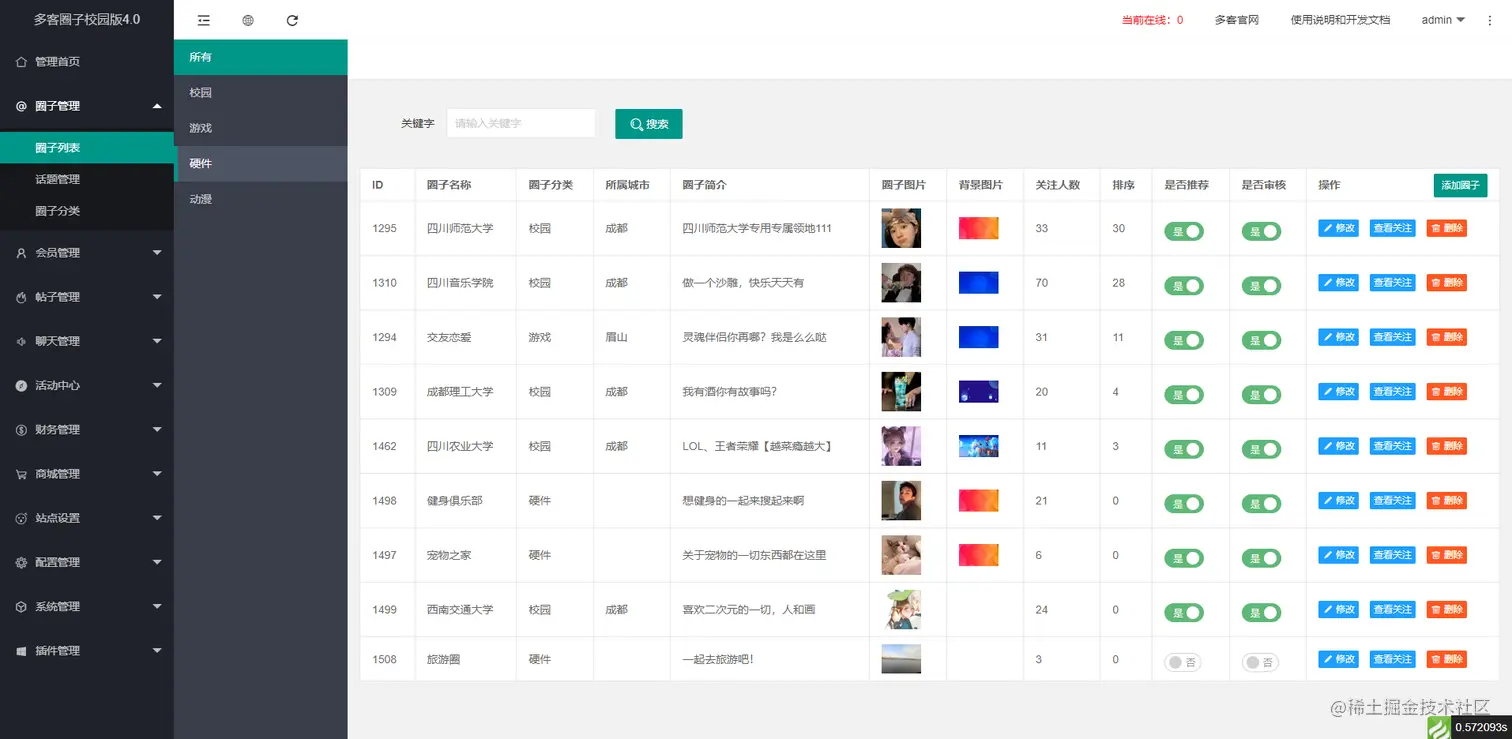Viewport: 1512px width, 739px height.
Task: Open 圈子分类 in the sidebar submenu
Action: click(87, 211)
